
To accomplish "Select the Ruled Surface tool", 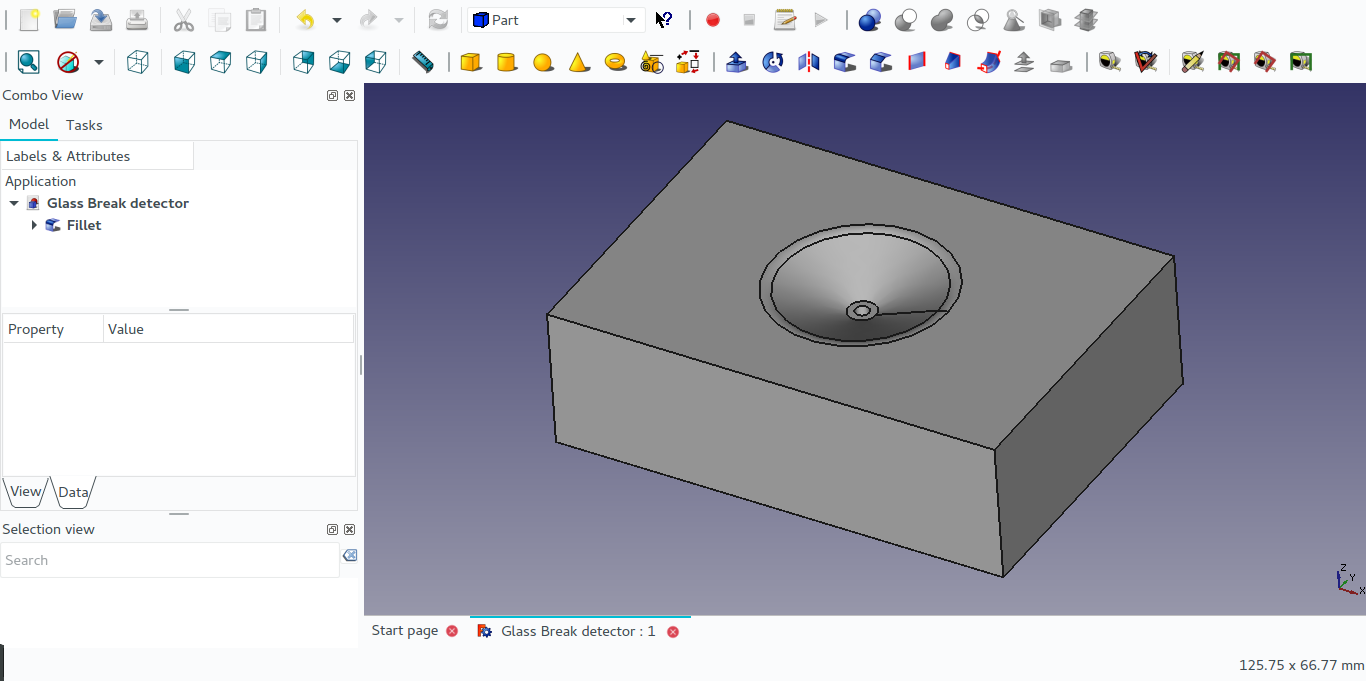I will 917,62.
